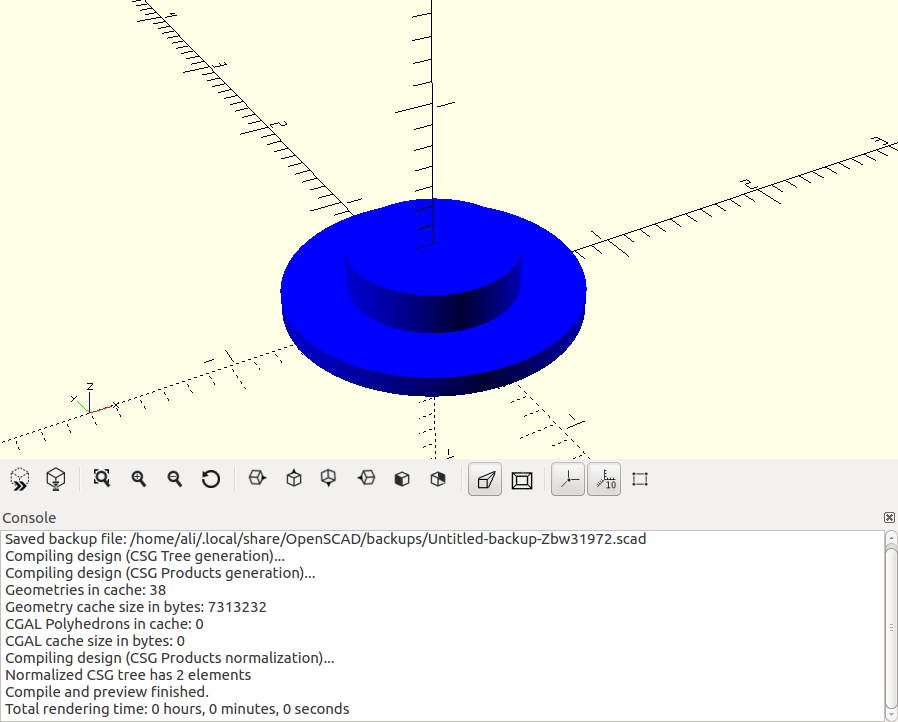Switch to the bottom view
This screenshot has width=898, height=722.
(x=329, y=479)
